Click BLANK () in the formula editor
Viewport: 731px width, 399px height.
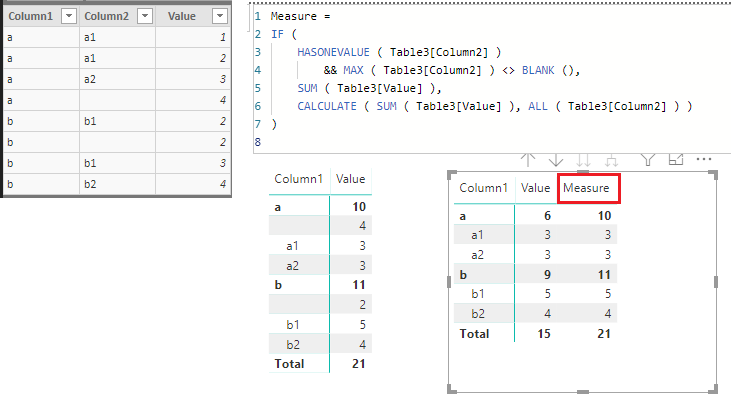tap(549, 70)
